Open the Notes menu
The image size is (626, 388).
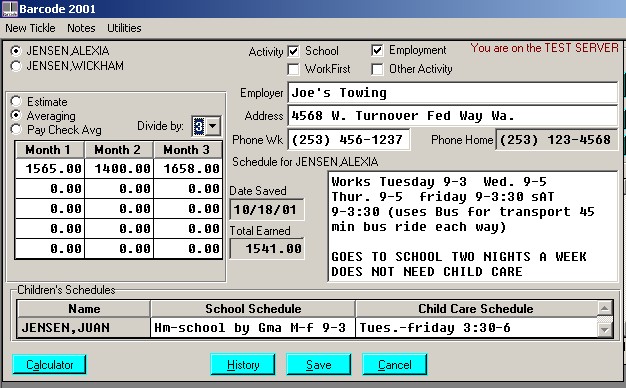(81, 28)
